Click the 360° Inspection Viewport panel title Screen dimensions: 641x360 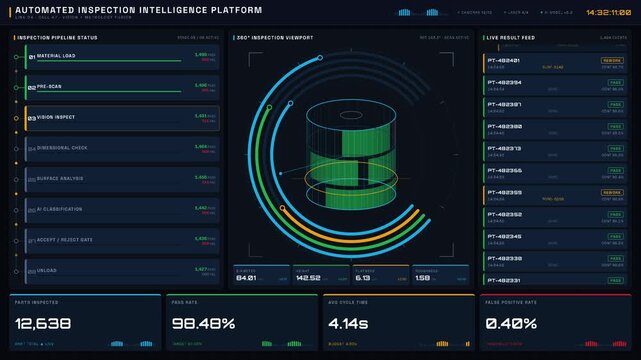coord(275,38)
